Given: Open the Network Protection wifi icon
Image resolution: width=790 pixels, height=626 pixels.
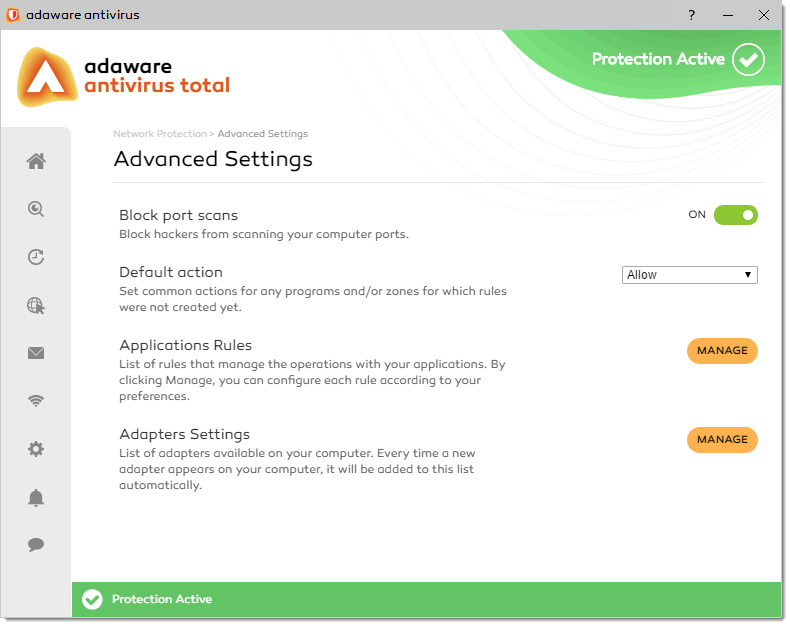Looking at the screenshot, I should point(36,401).
